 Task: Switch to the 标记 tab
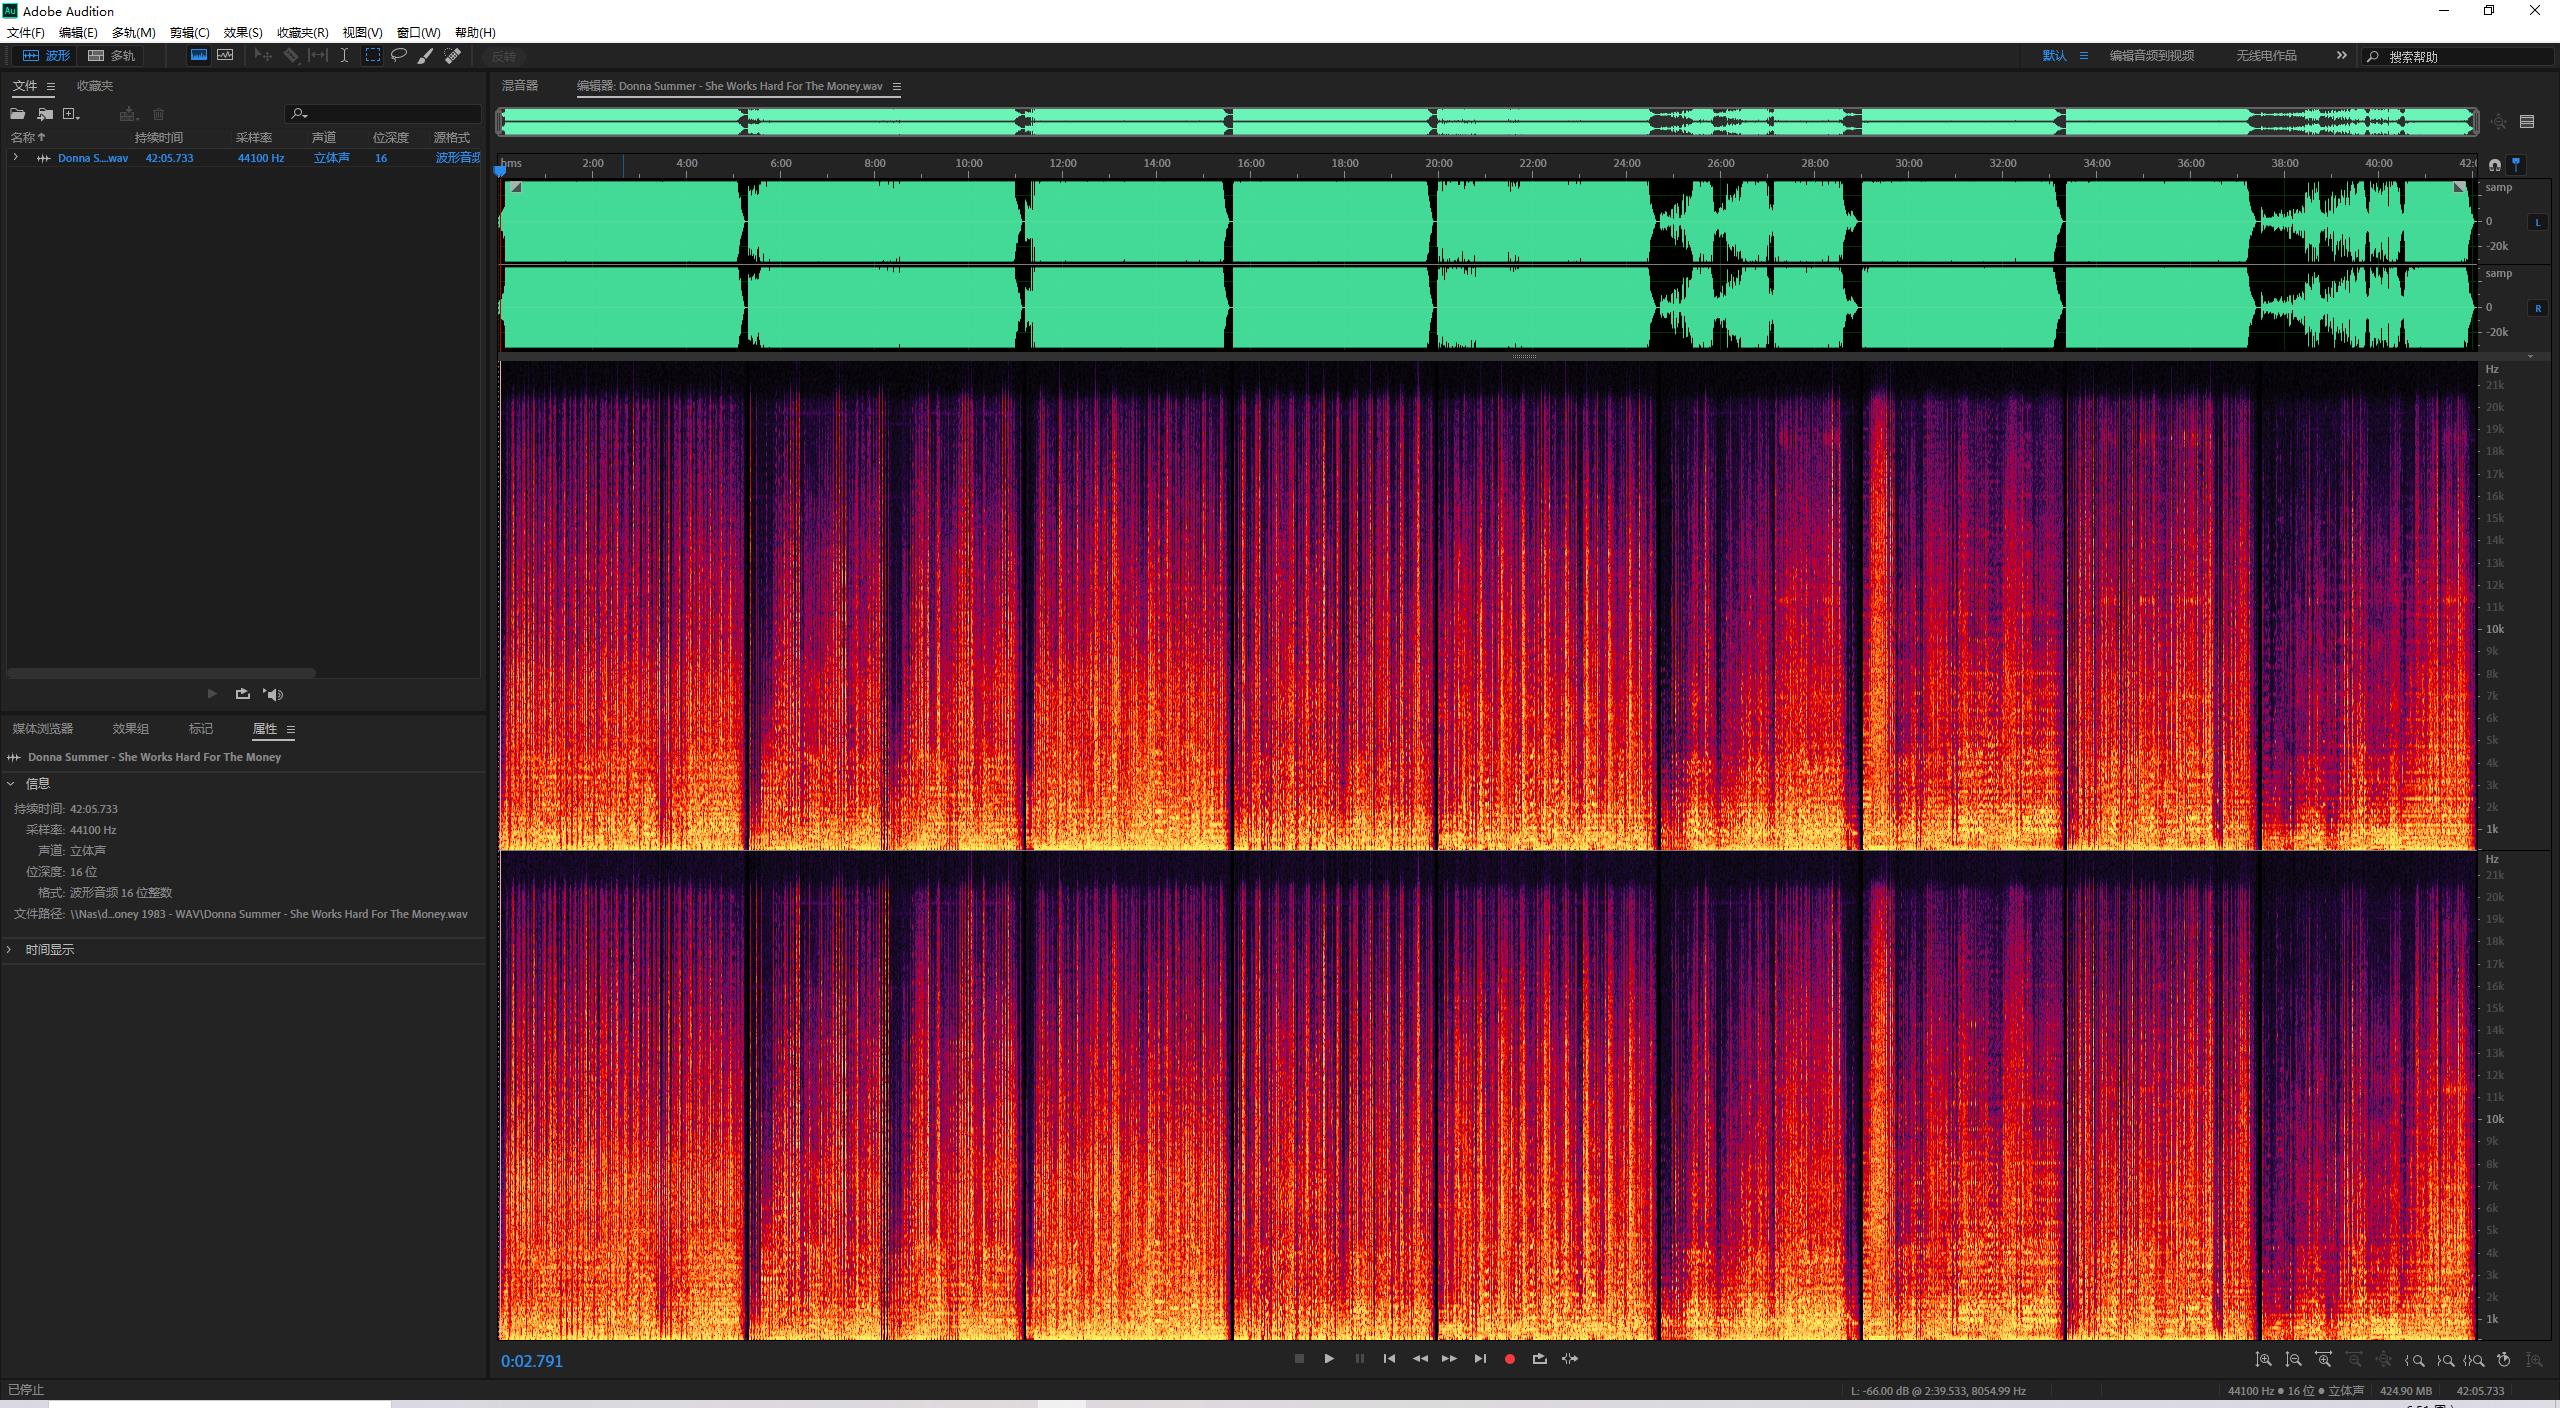click(x=201, y=729)
